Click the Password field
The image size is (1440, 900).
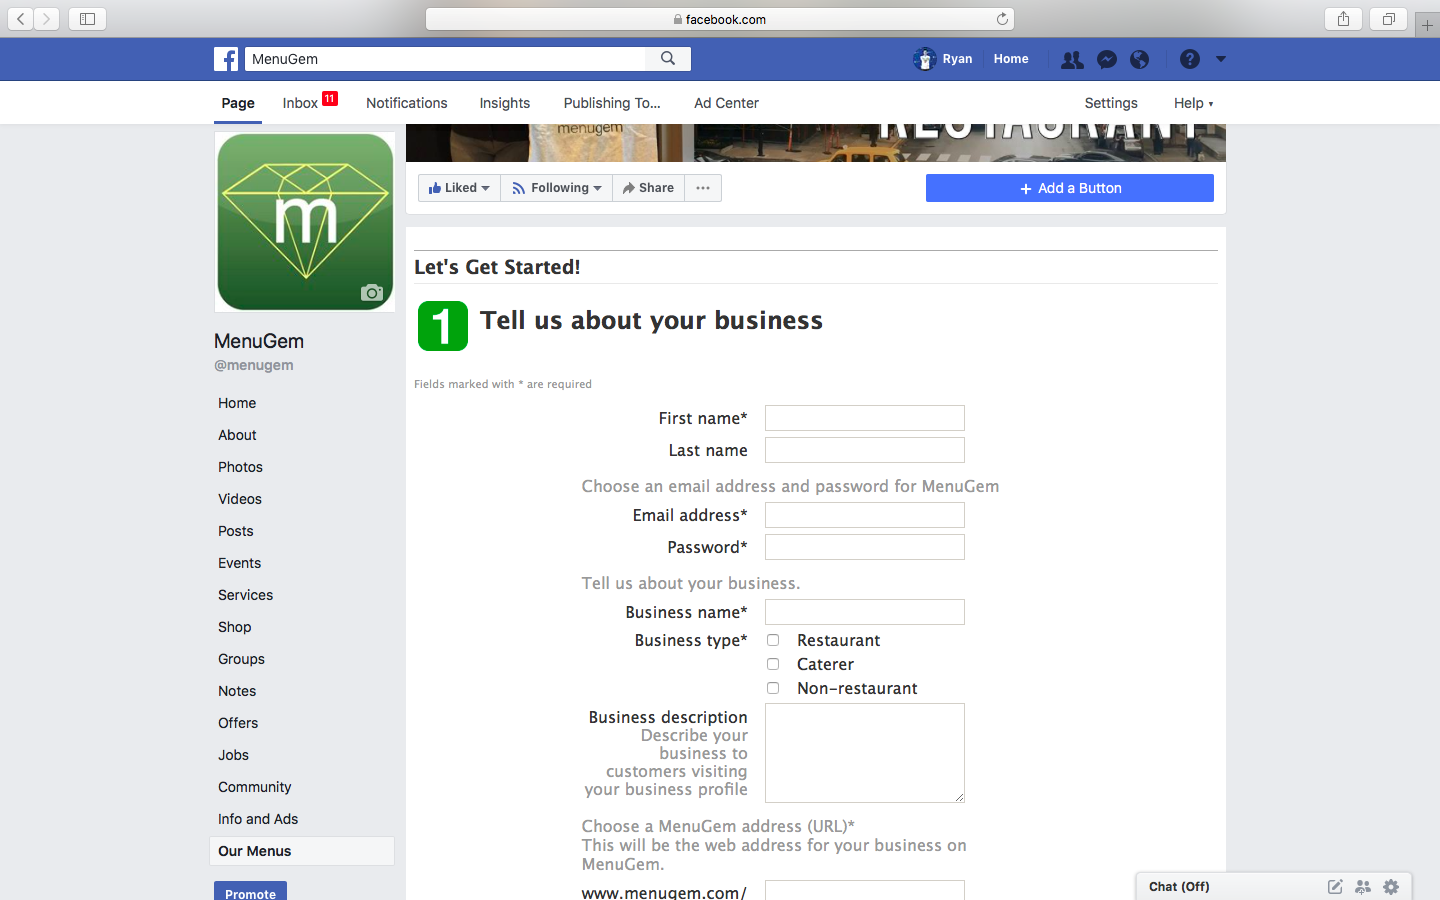865,547
